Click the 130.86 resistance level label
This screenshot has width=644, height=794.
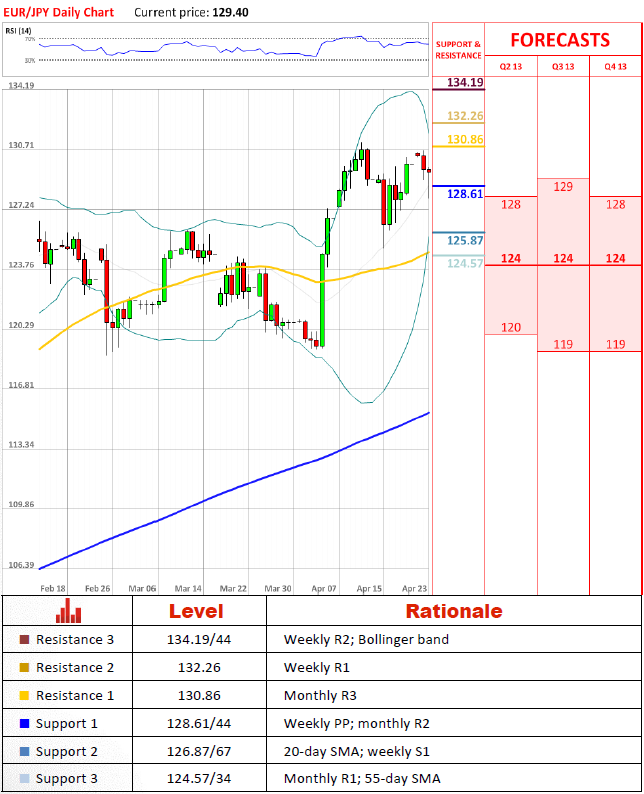click(465, 139)
